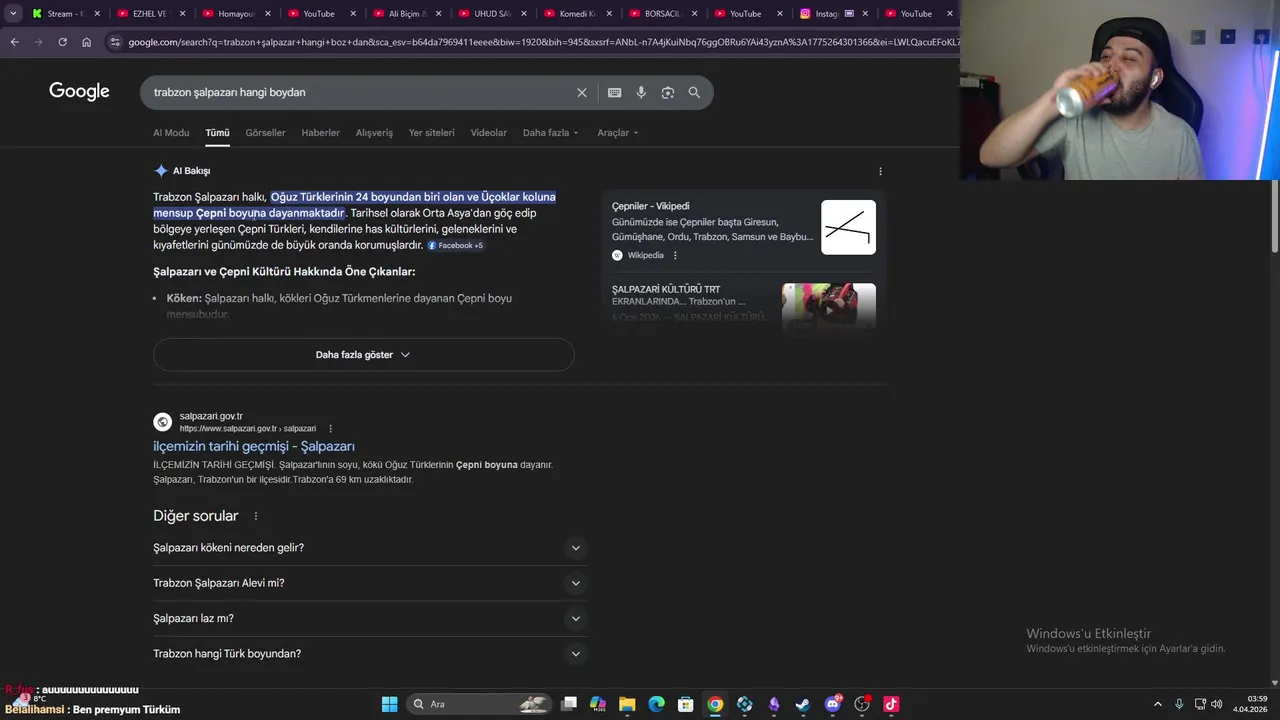The width and height of the screenshot is (1280, 720).
Task: Expand question Trabzon Şalpazarı Alevi mi?
Action: point(370,583)
